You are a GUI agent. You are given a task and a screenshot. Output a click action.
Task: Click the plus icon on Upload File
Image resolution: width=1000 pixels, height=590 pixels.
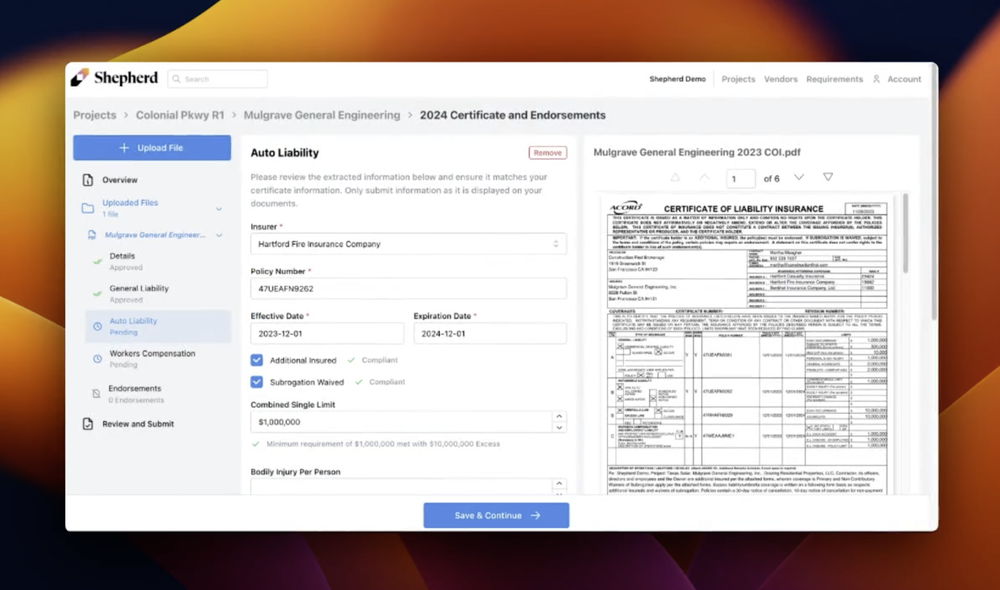(124, 148)
